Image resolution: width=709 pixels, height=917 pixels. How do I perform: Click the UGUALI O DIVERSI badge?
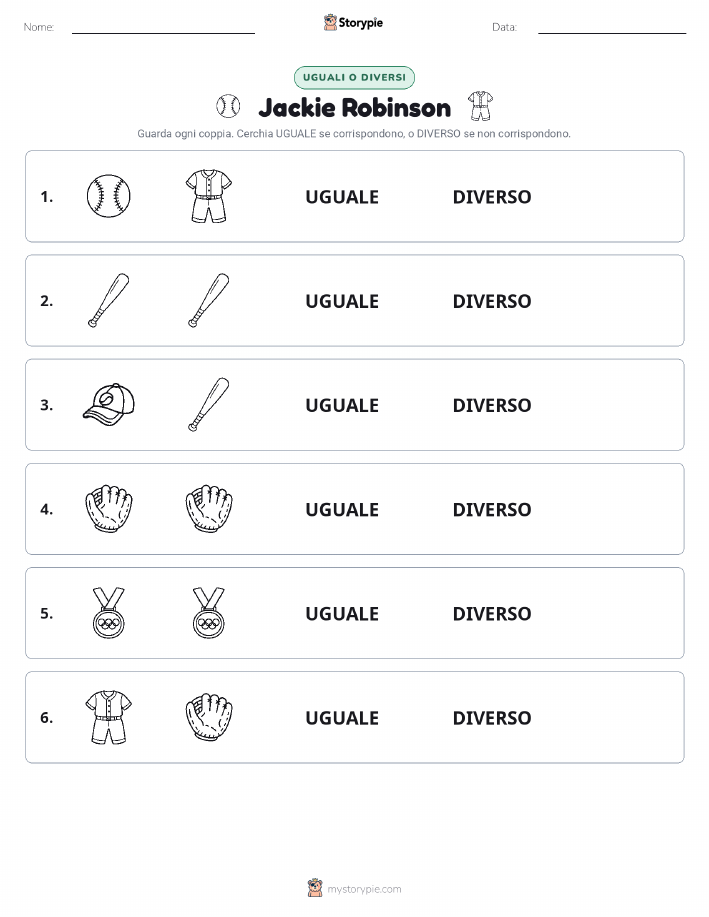(354, 77)
